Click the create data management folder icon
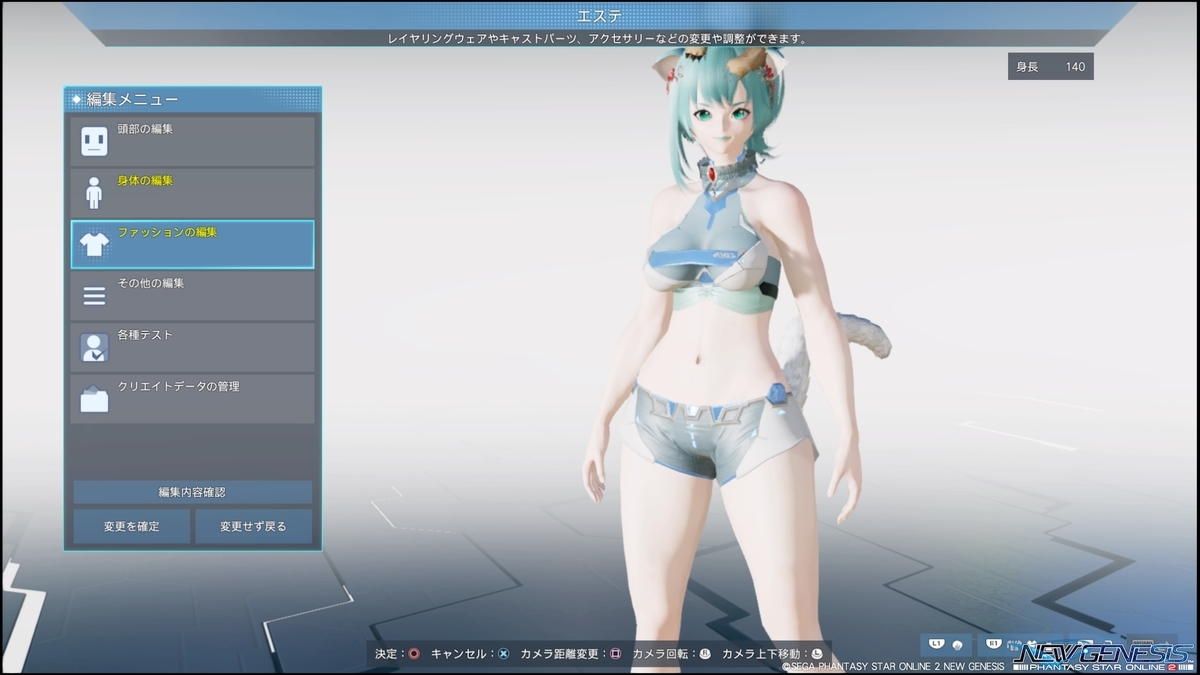The width and height of the screenshot is (1200, 675). click(x=94, y=399)
